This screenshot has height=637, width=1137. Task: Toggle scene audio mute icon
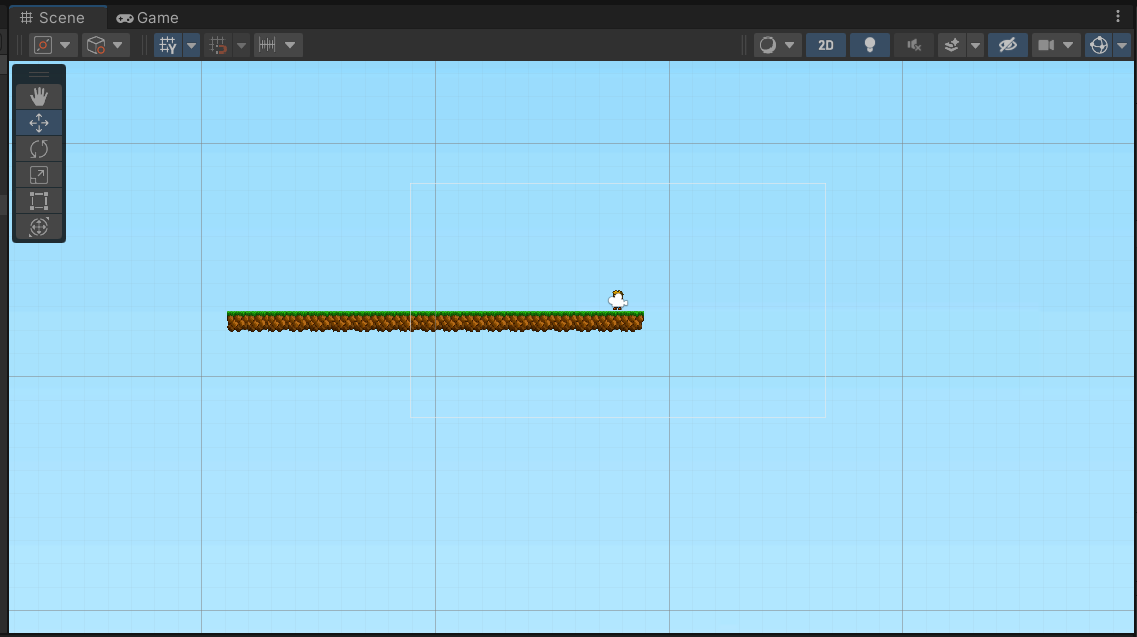pyautogui.click(x=914, y=45)
